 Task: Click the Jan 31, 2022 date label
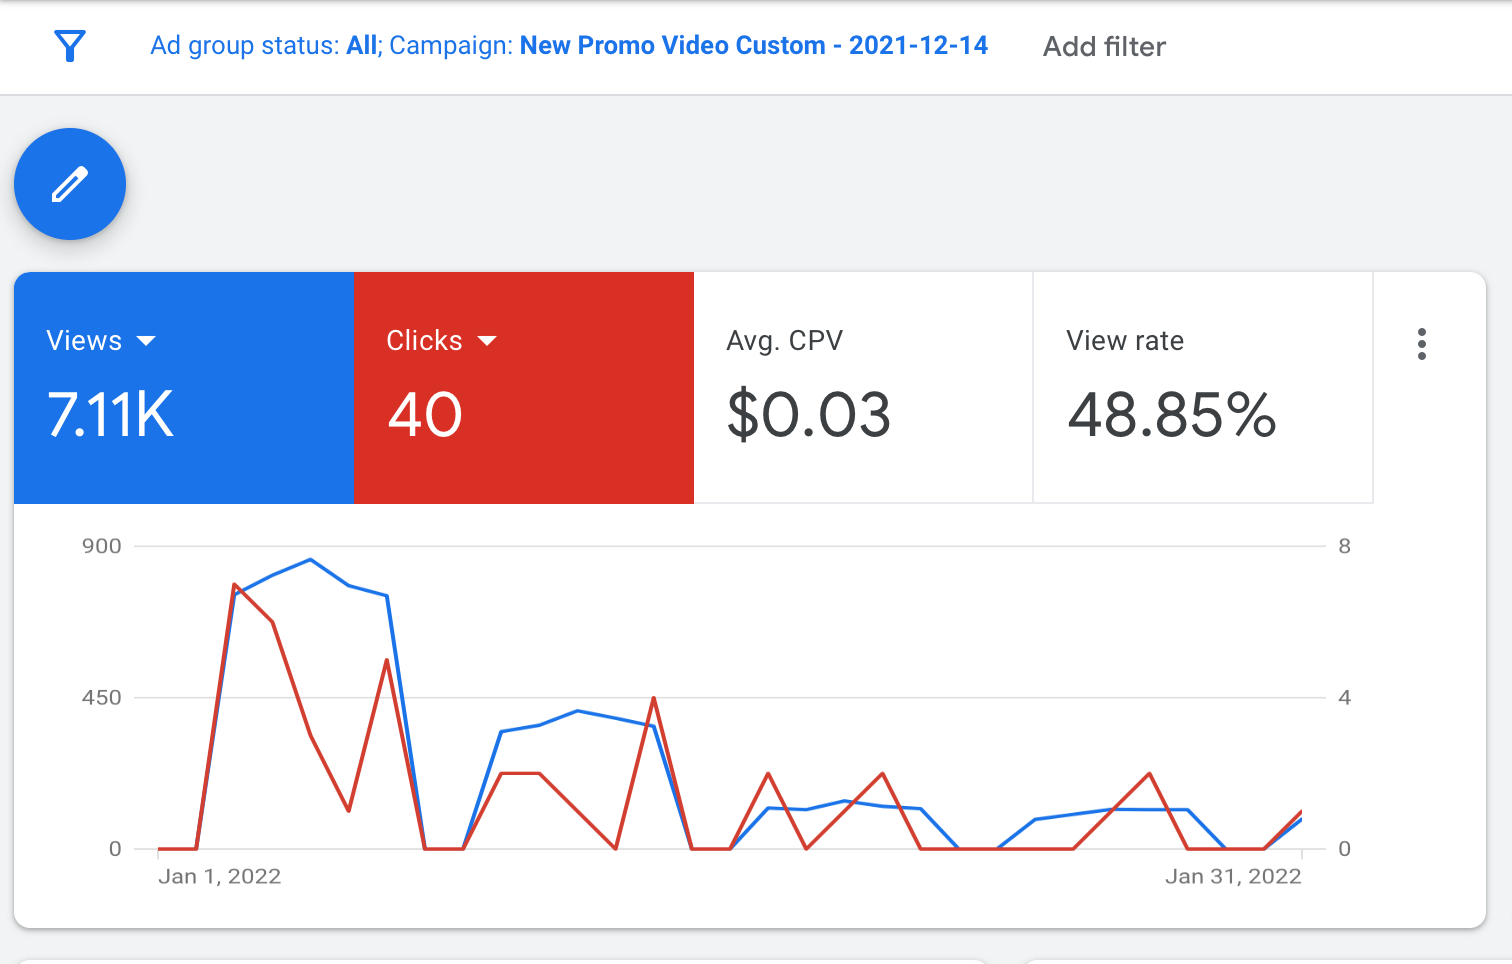pos(1232,877)
